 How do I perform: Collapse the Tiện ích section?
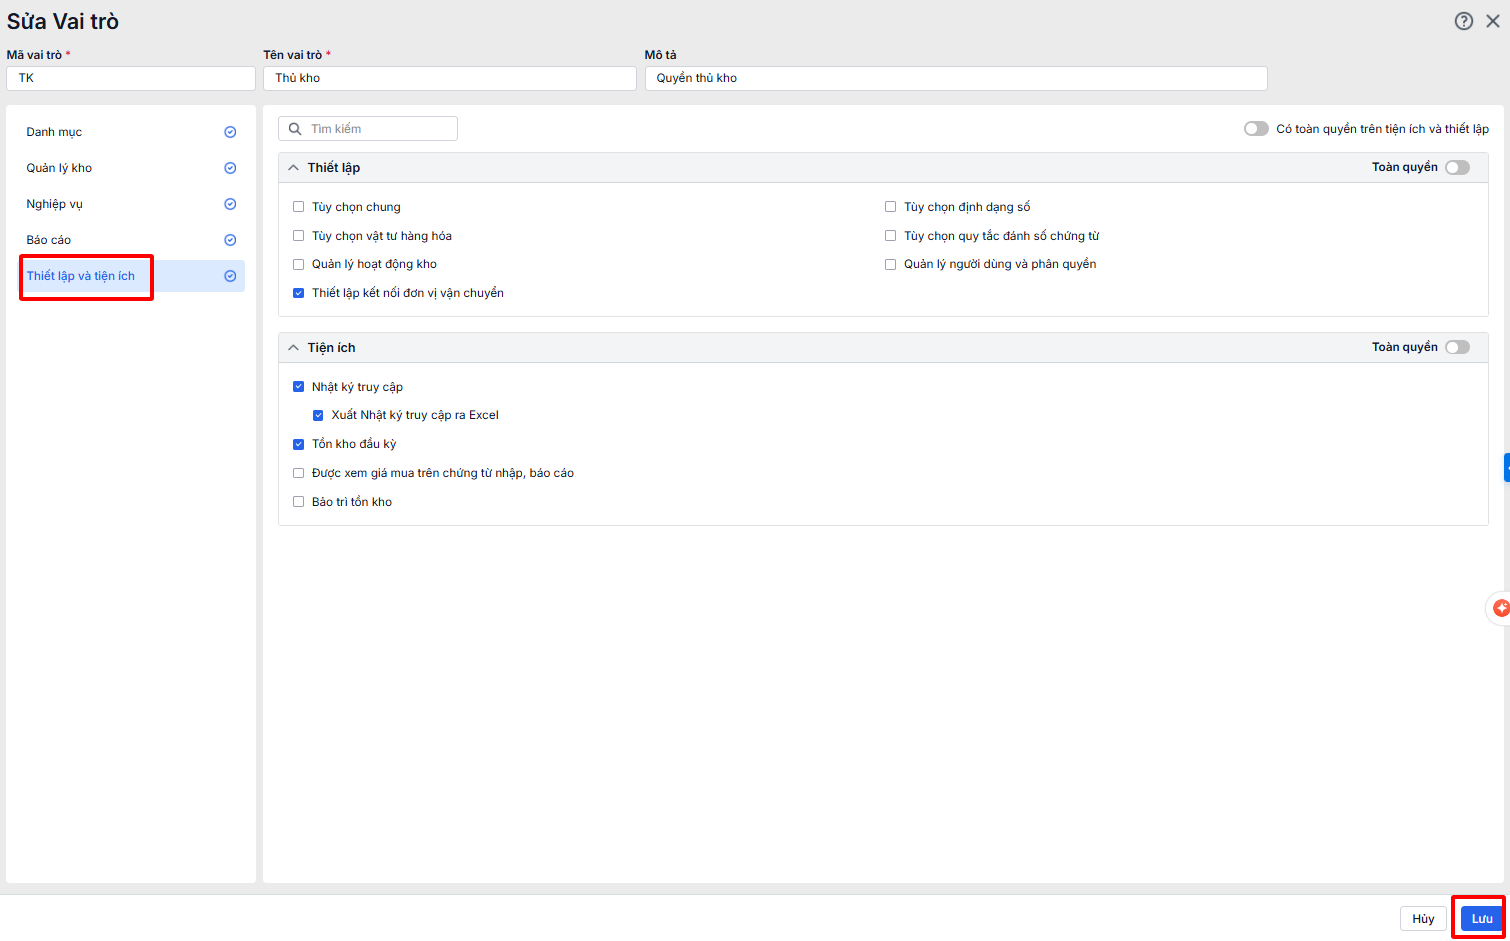pos(293,348)
